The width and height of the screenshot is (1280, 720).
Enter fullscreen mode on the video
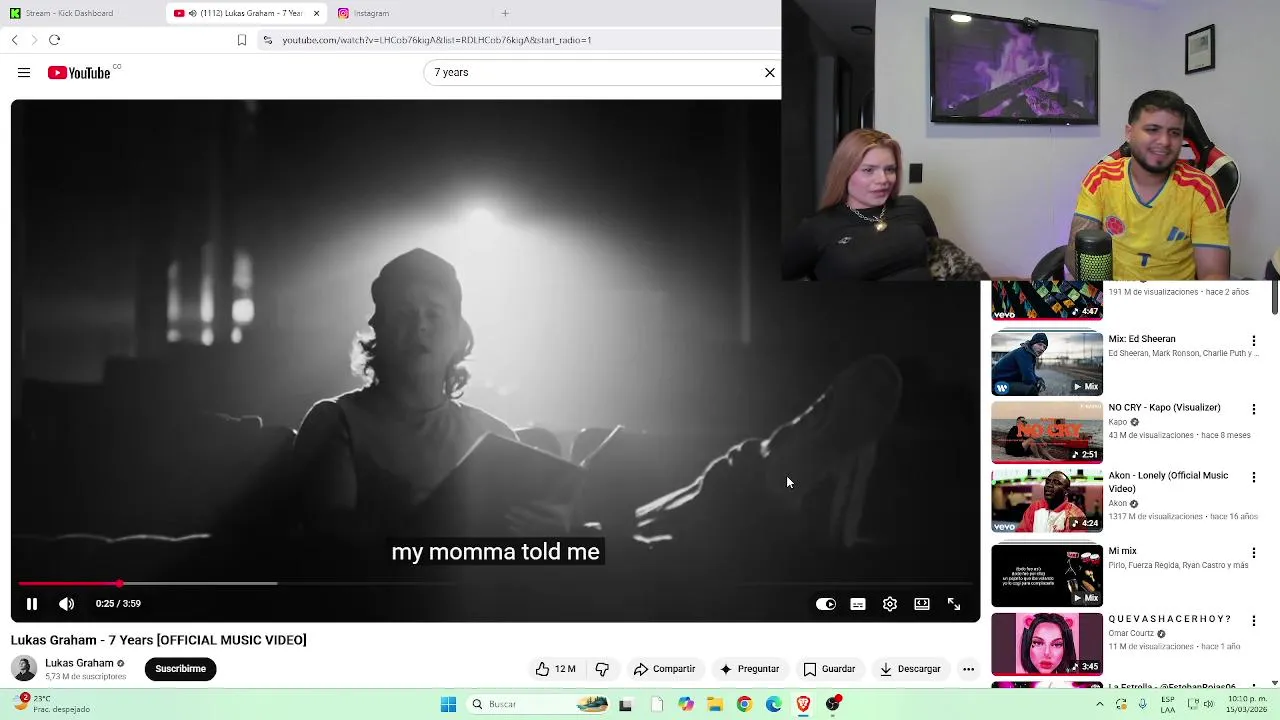pos(954,604)
